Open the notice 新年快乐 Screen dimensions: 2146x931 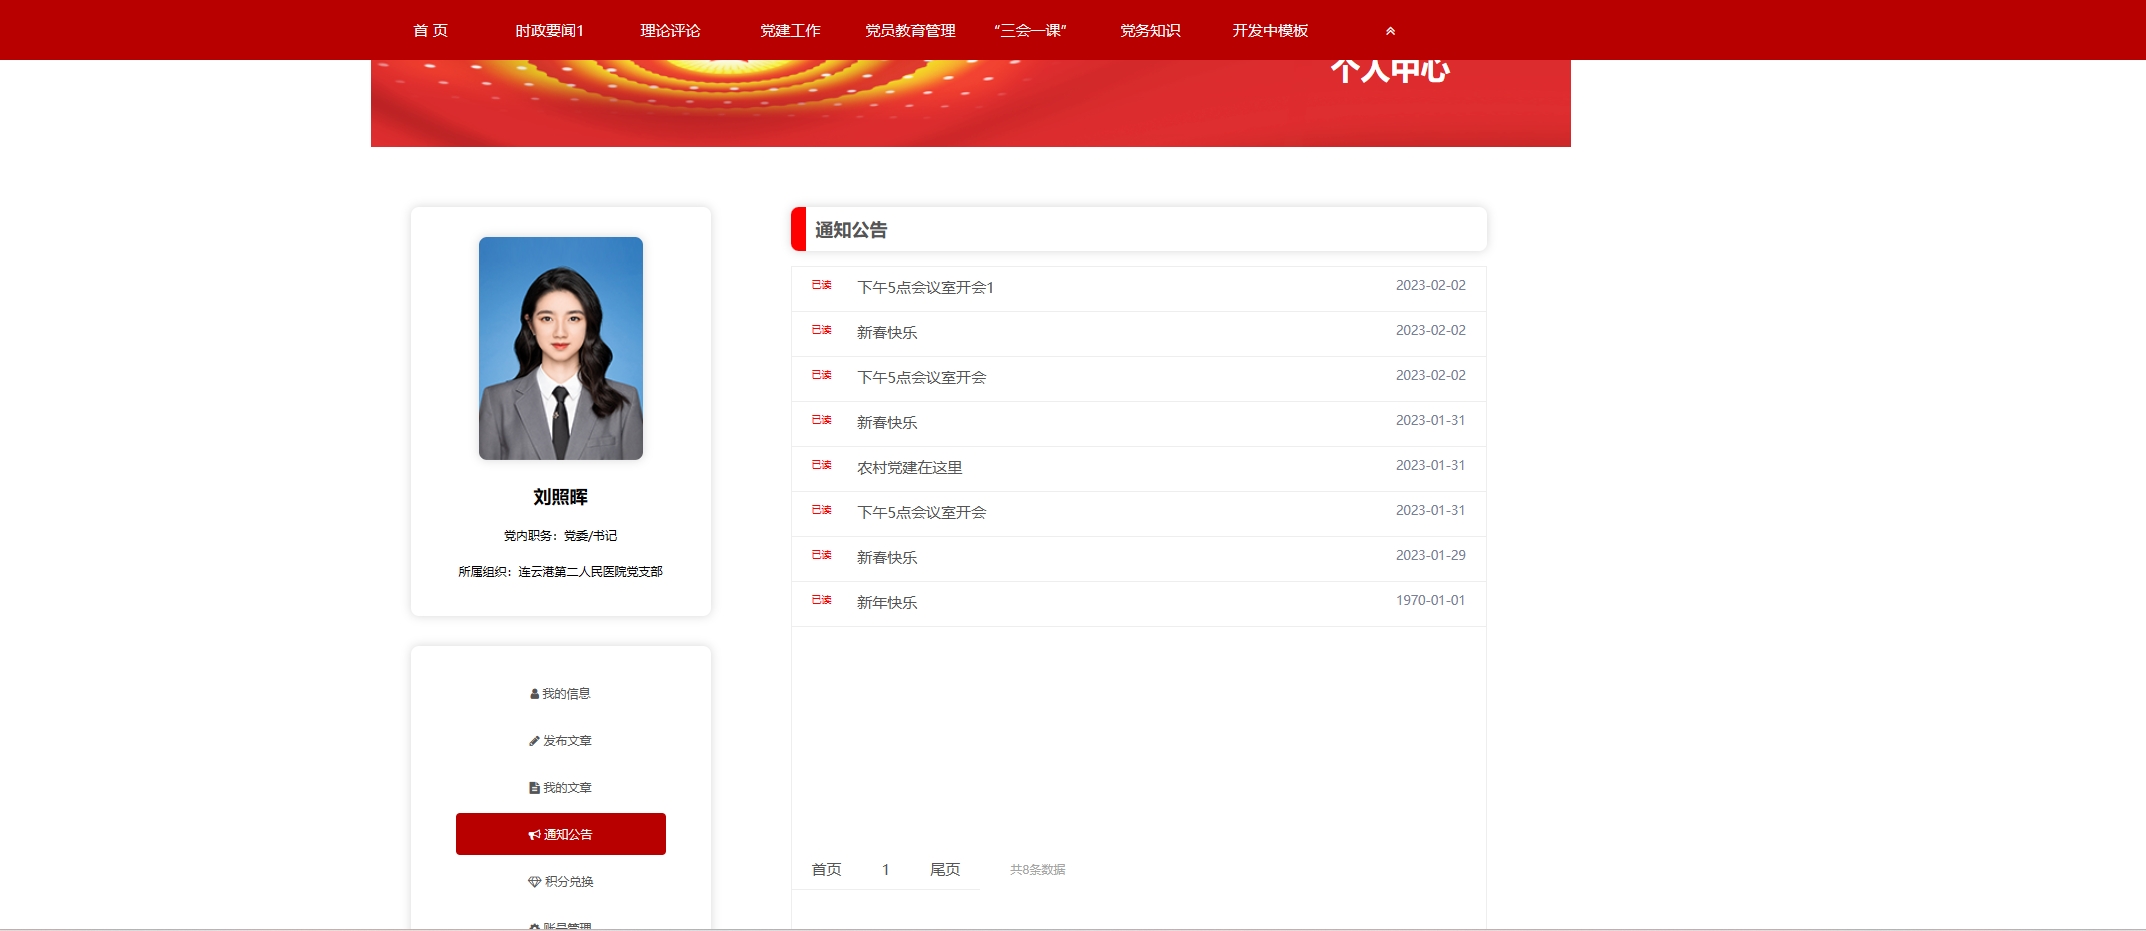(887, 603)
